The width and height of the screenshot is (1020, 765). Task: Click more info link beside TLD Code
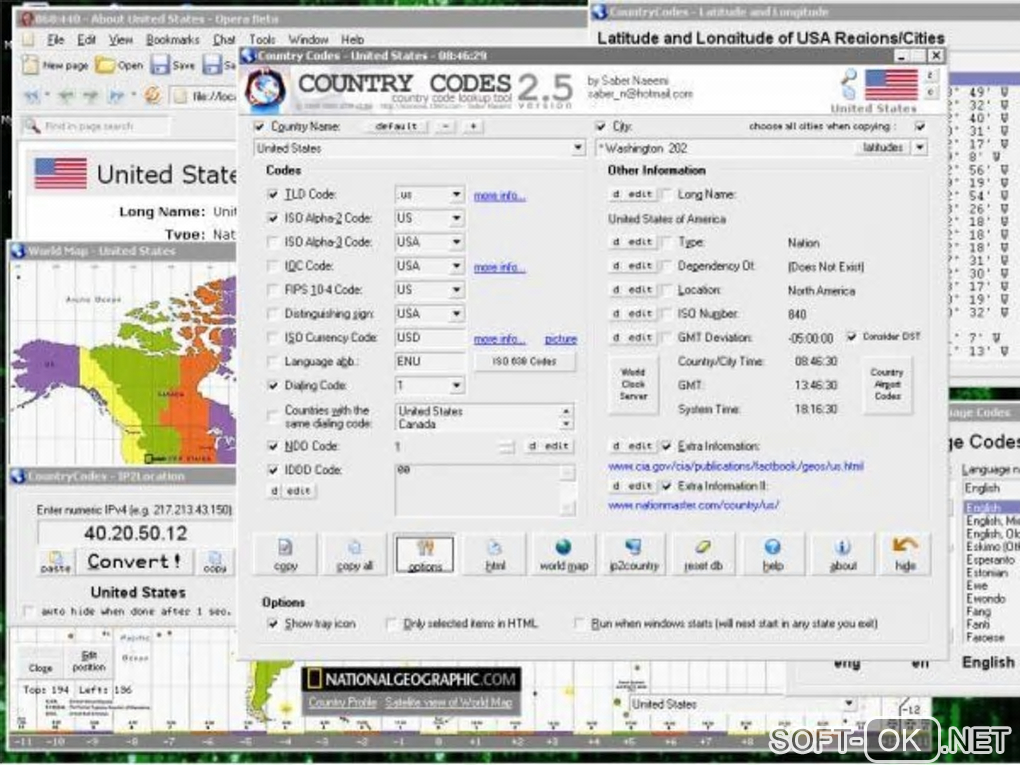click(500, 196)
